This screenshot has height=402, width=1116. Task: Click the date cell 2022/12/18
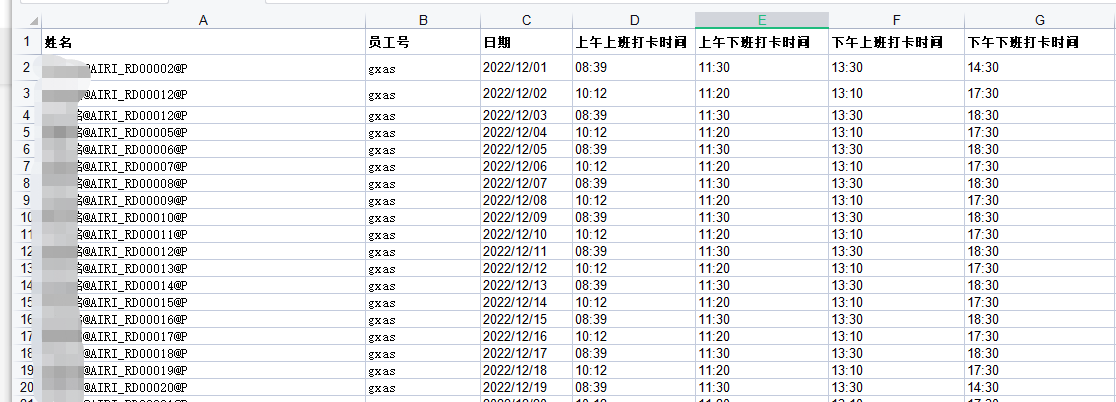tap(527, 371)
